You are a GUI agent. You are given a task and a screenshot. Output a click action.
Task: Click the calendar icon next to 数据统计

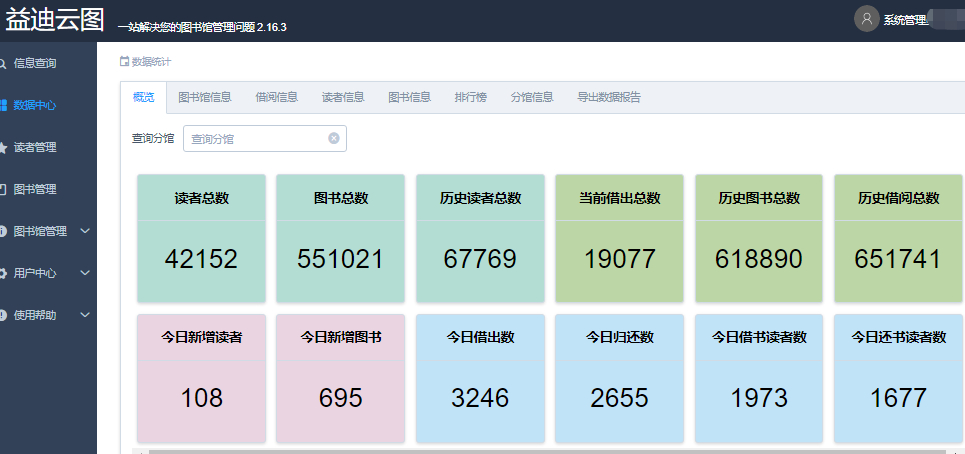point(125,62)
